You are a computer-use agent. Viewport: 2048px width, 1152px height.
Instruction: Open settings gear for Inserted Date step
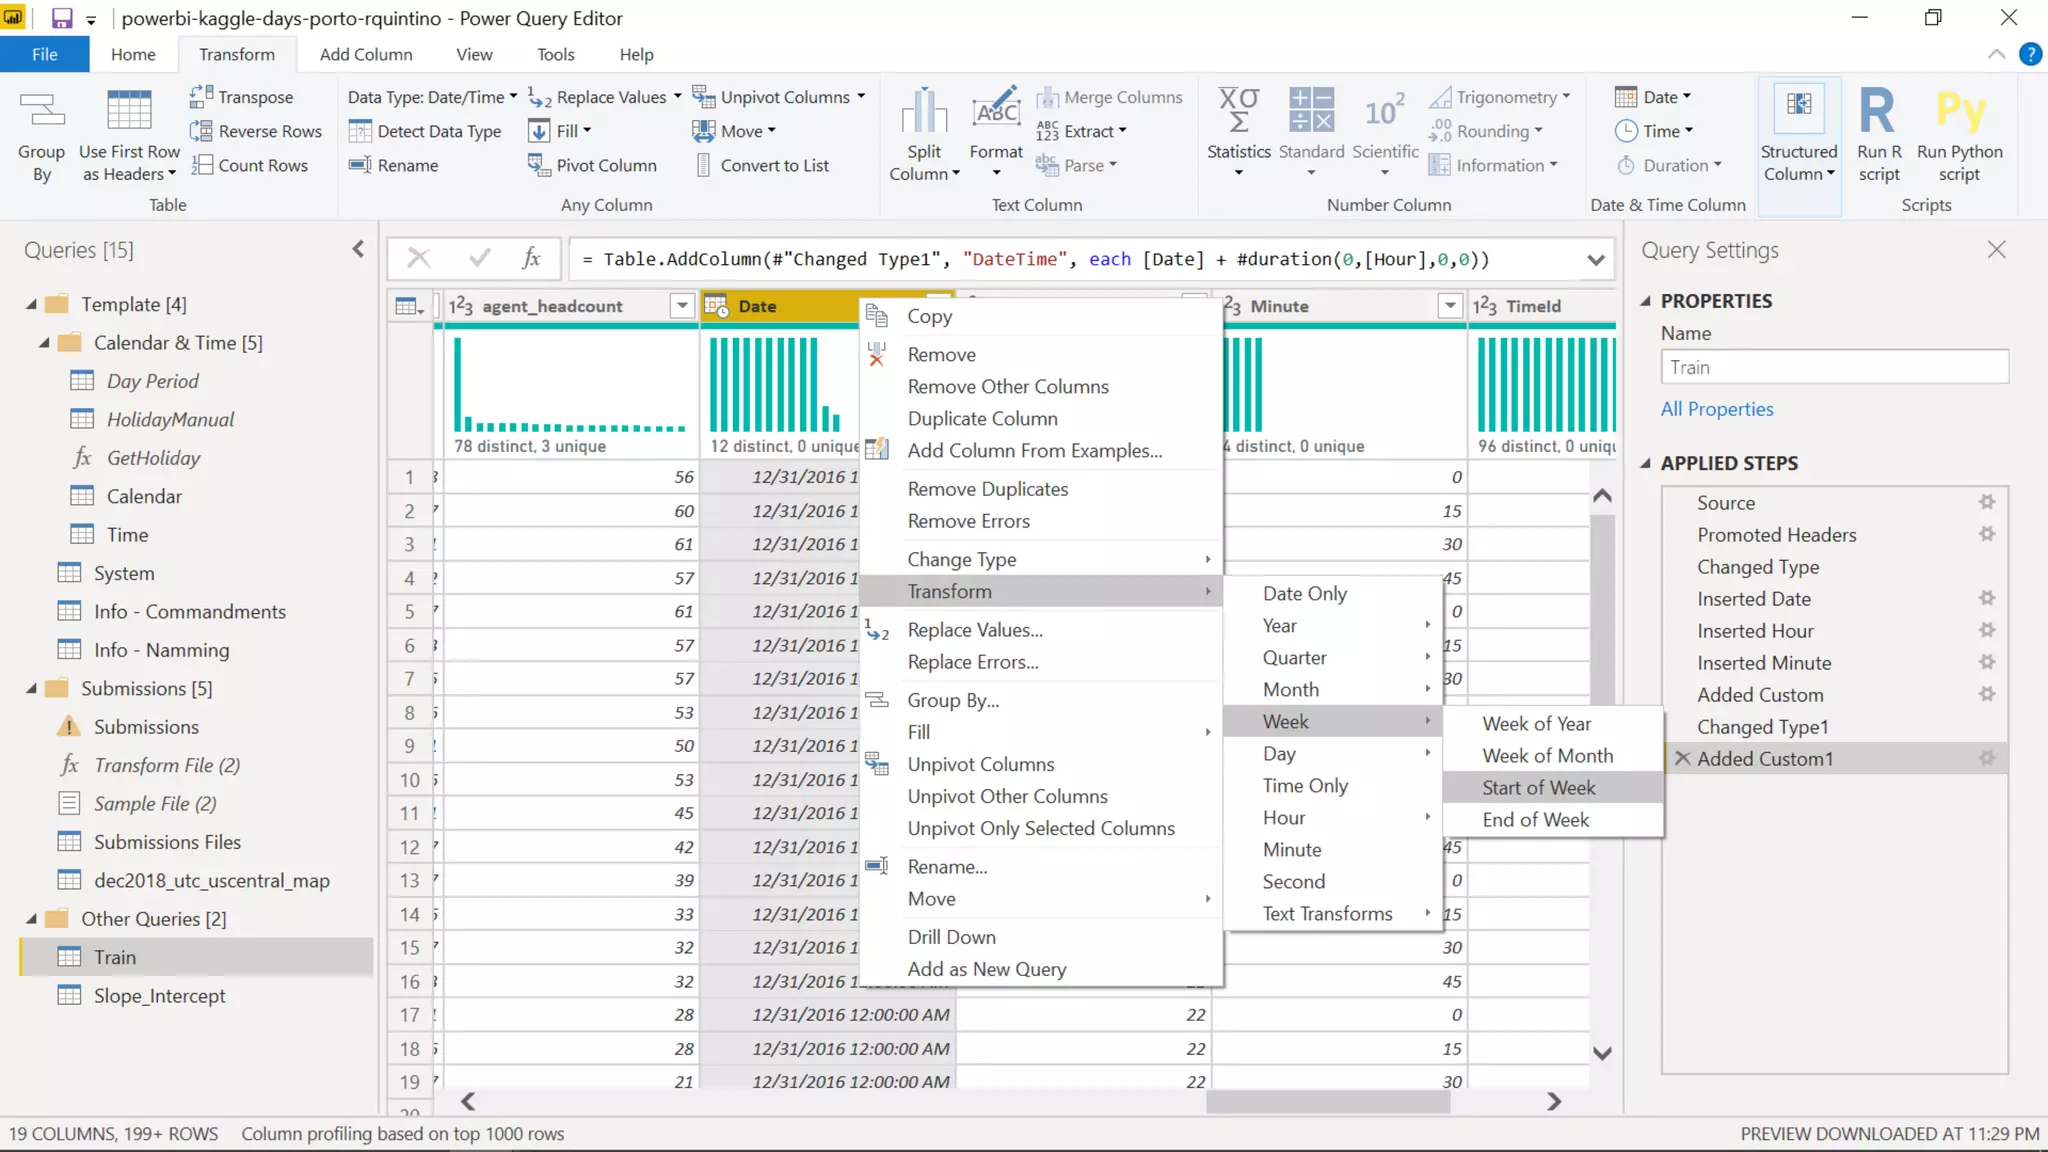[x=1986, y=598]
